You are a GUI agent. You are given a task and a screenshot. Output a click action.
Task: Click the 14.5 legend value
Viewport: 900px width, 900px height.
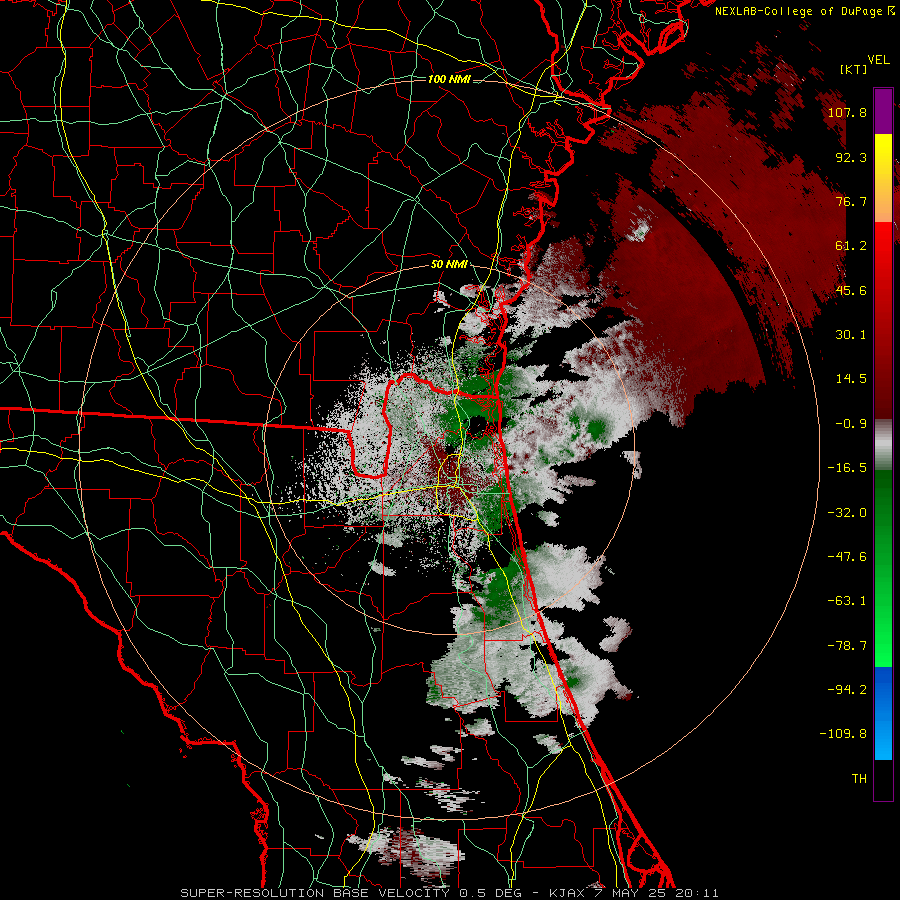[851, 379]
